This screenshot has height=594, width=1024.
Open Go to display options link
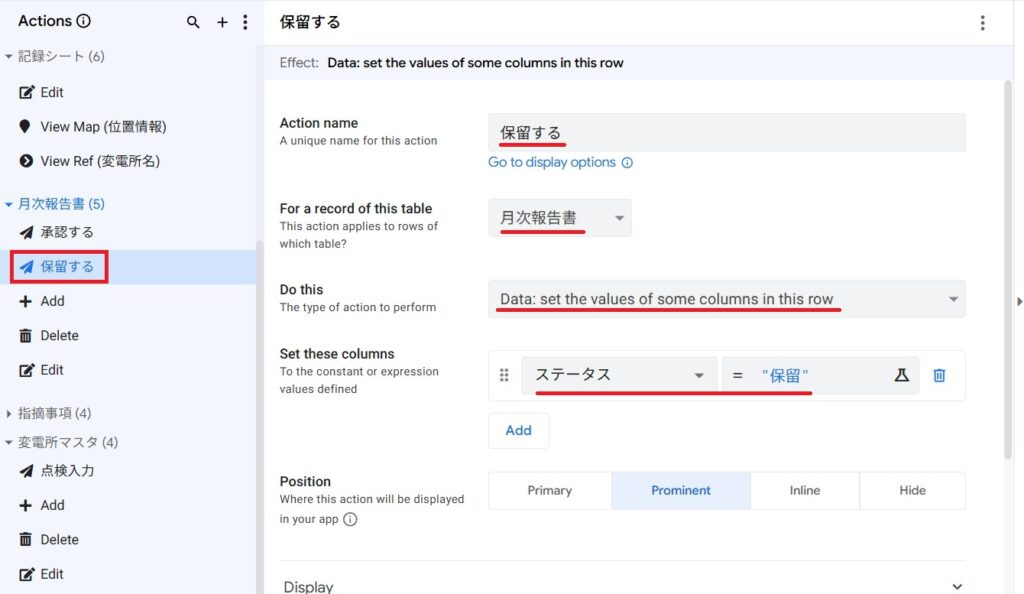pyautogui.click(x=552, y=162)
